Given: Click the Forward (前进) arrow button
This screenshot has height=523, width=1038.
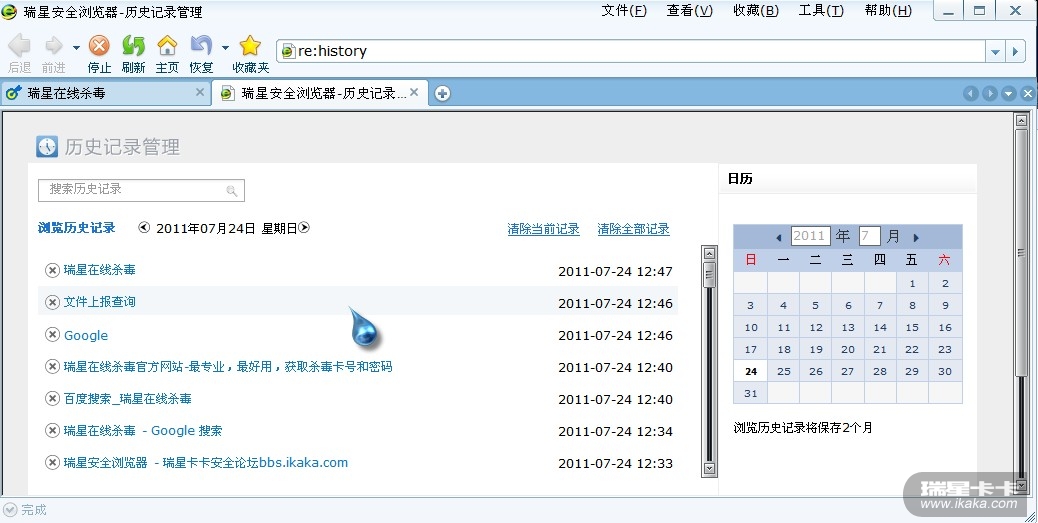Looking at the screenshot, I should tap(54, 46).
